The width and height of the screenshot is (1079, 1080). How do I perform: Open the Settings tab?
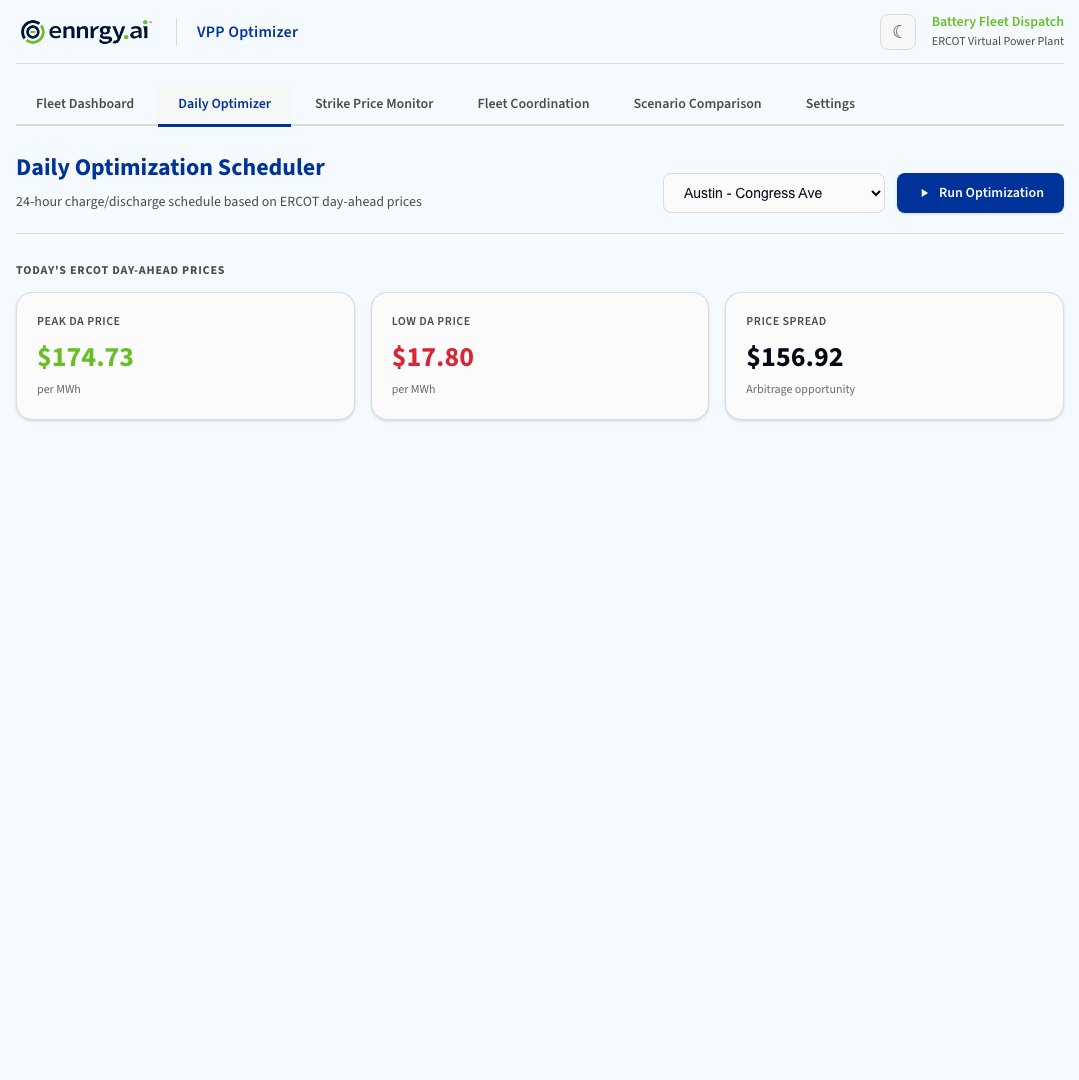click(830, 103)
